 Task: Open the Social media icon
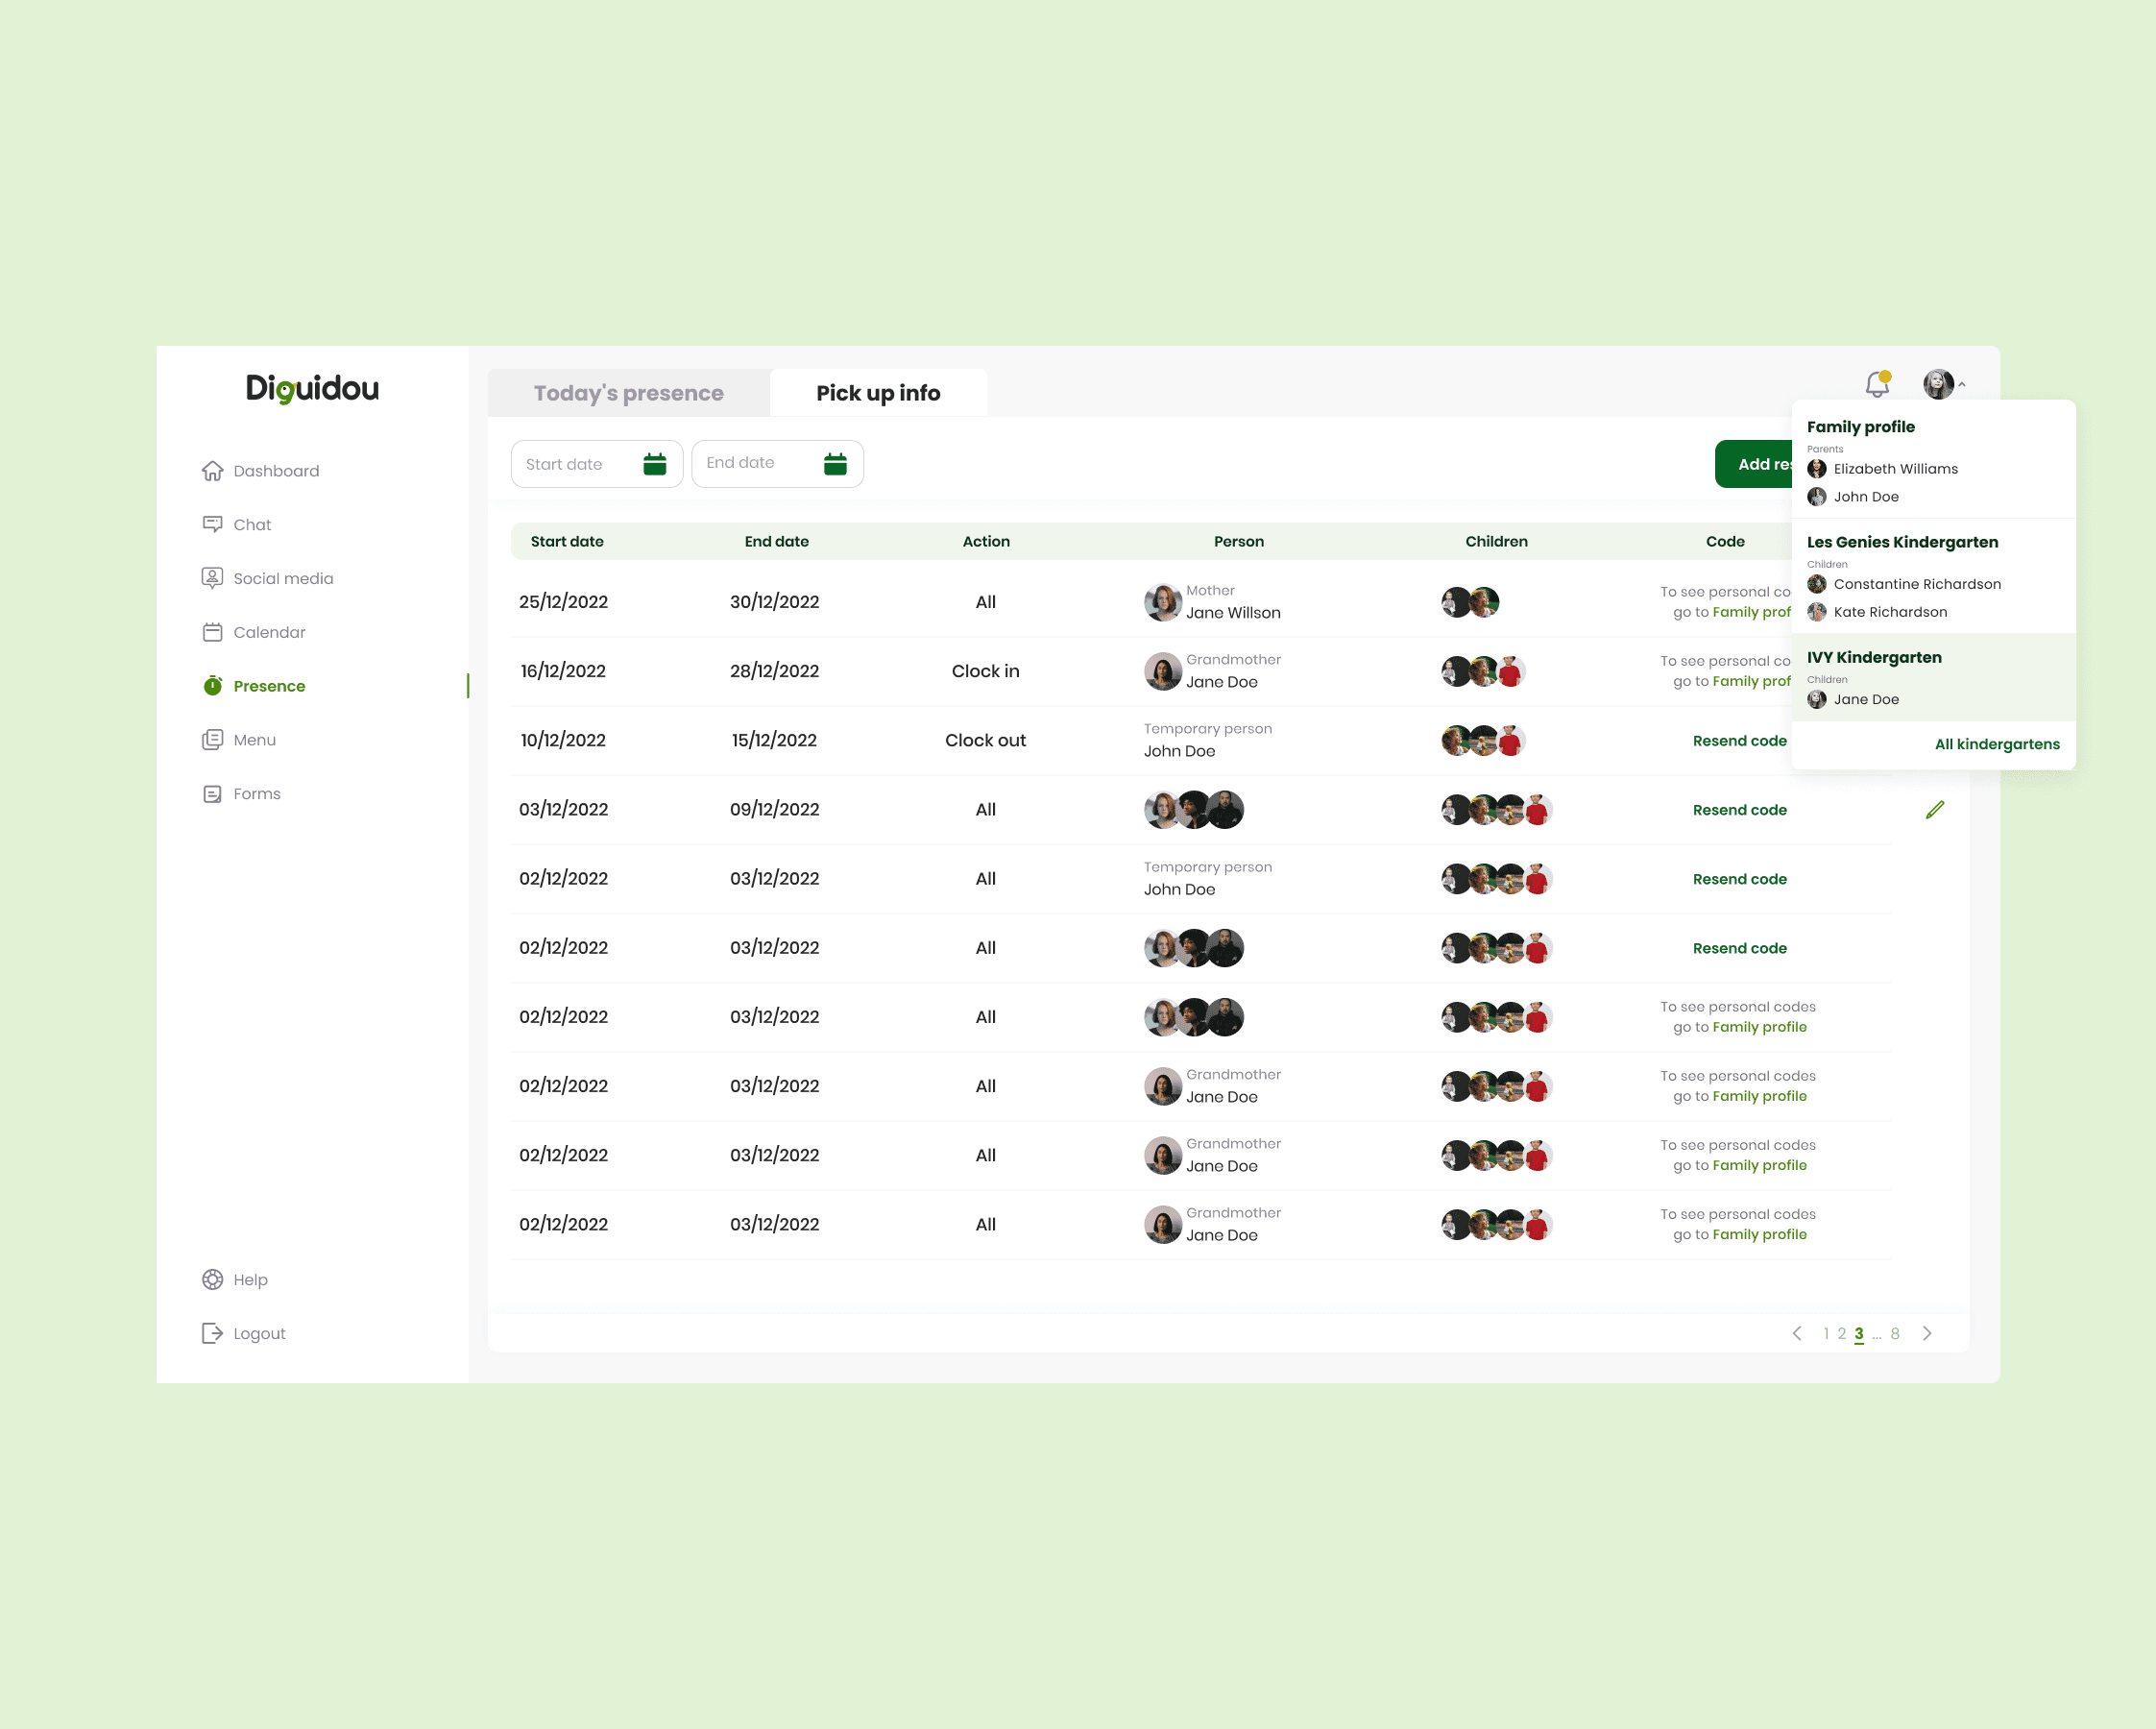[x=212, y=579]
